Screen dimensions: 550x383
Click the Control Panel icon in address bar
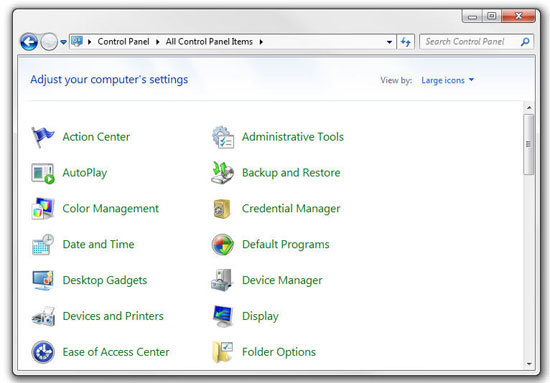pos(77,42)
